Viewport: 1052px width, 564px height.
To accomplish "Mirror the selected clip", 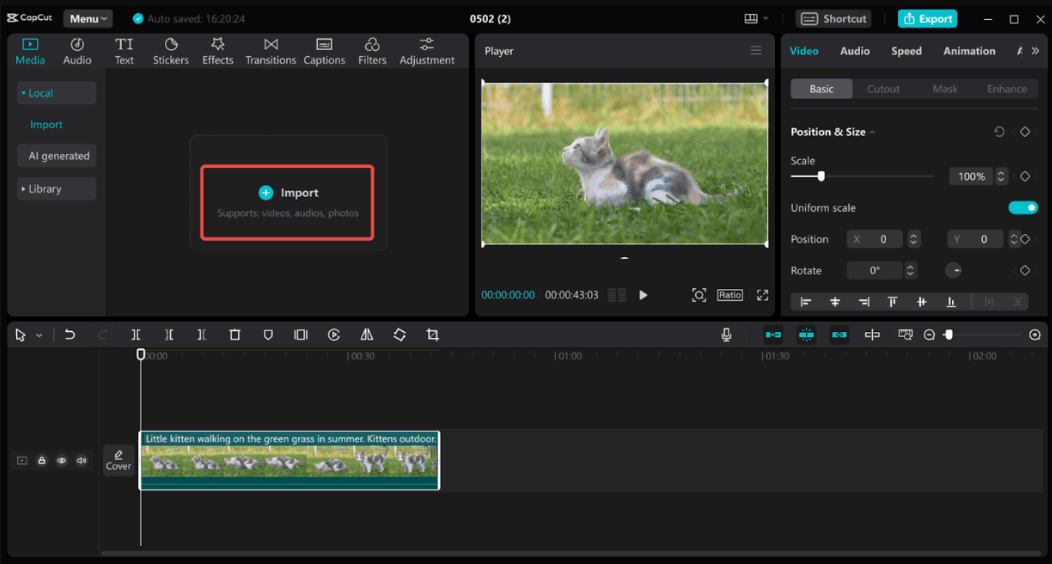I will tap(366, 335).
